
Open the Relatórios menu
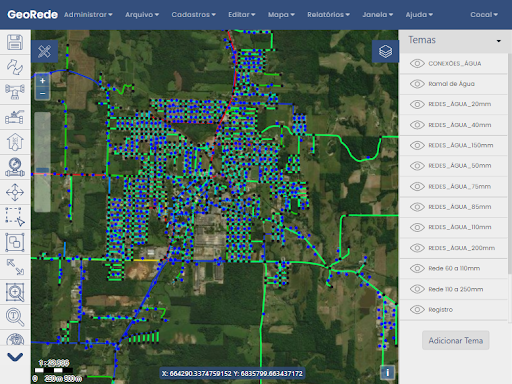328,15
